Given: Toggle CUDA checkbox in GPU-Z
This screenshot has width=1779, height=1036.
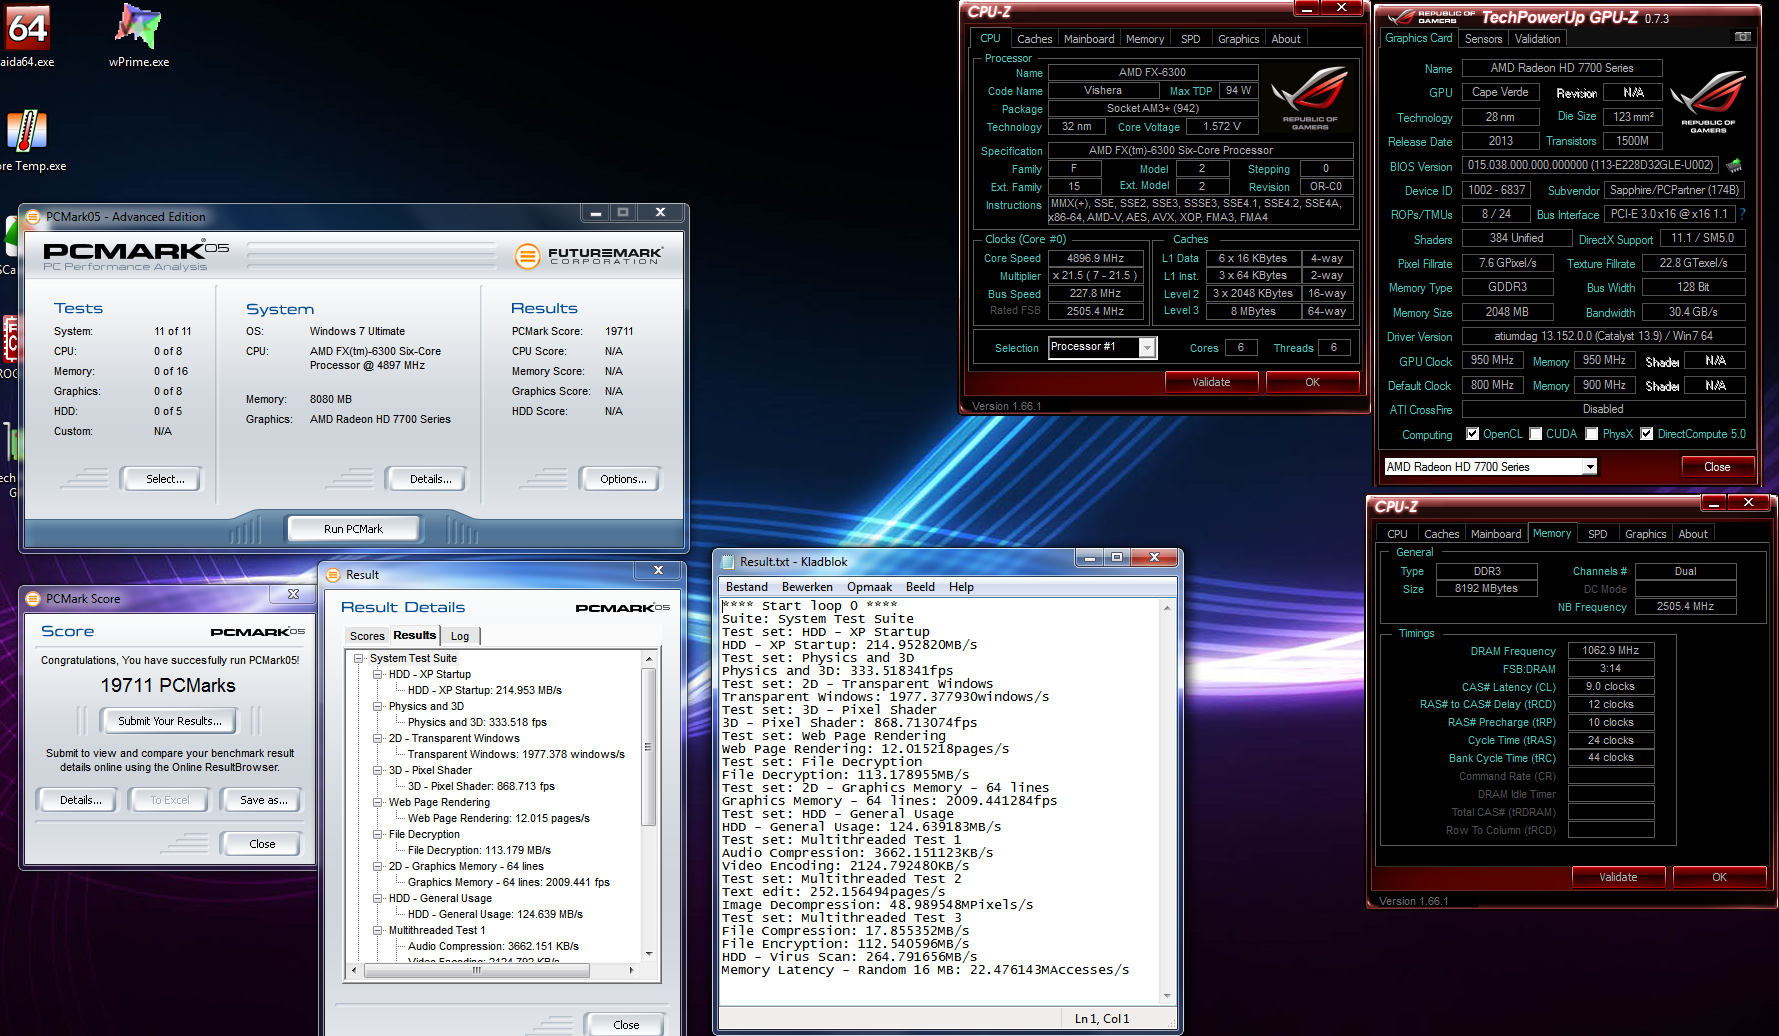Looking at the screenshot, I should [1535, 434].
